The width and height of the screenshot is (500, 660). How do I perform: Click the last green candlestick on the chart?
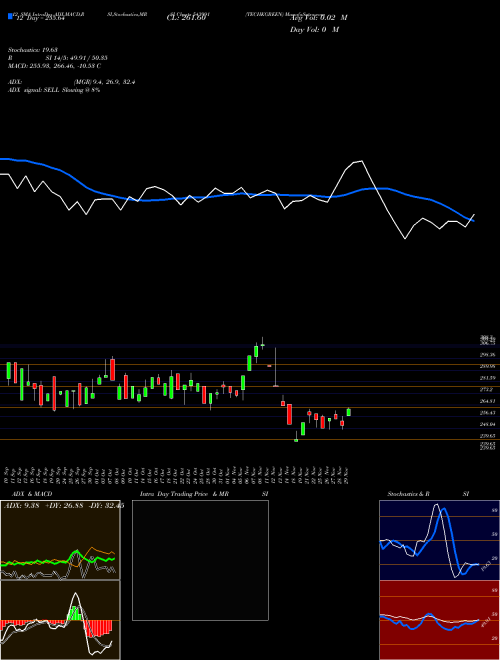click(x=348, y=412)
